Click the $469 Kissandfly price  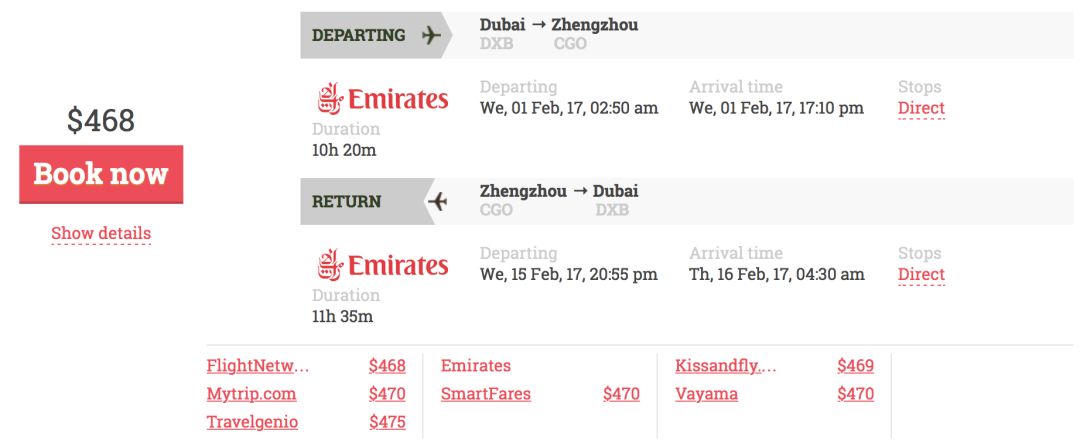(855, 366)
